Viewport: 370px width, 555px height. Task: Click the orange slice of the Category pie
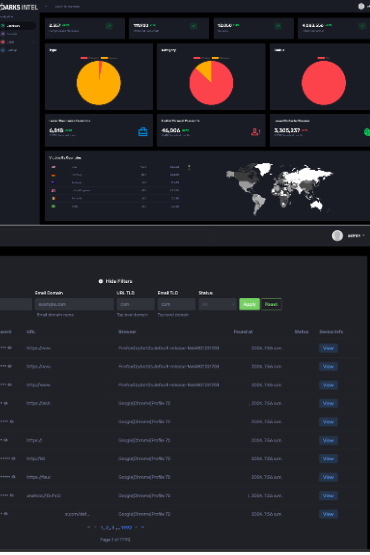[x=205, y=69]
